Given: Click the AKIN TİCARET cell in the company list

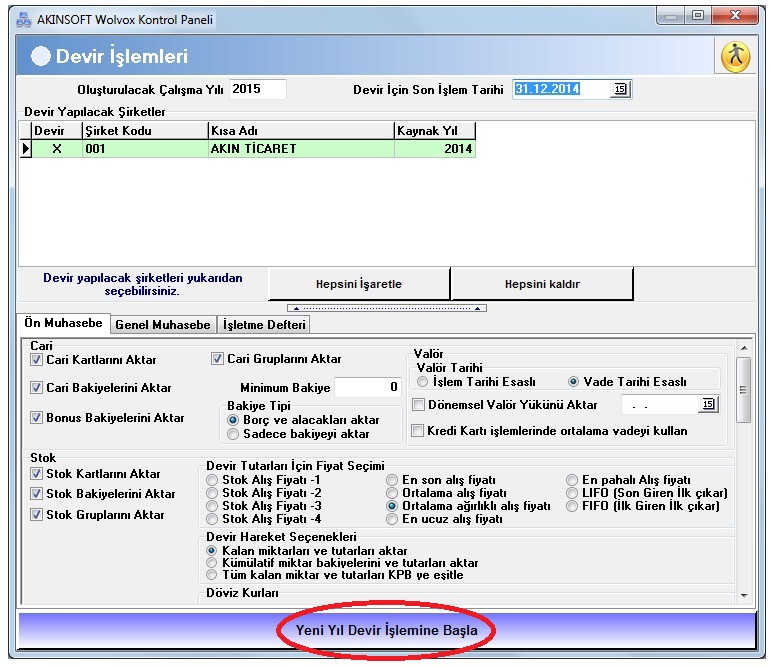Looking at the screenshot, I should point(301,149).
